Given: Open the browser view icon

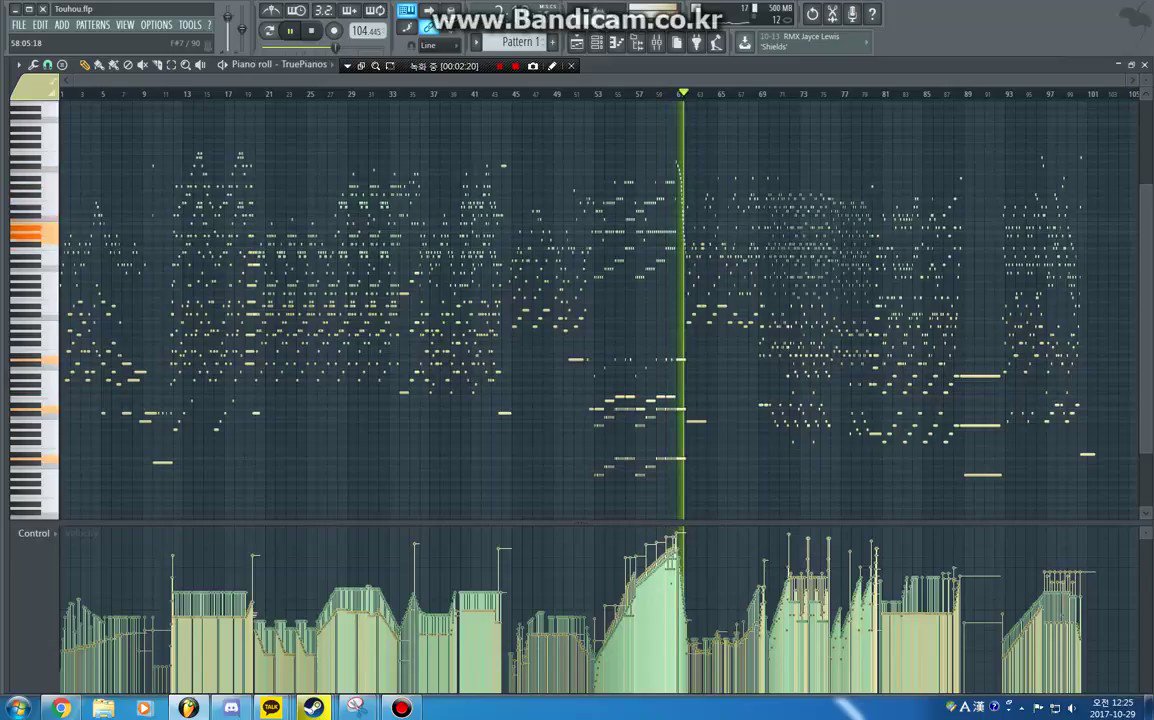Looking at the screenshot, I should click(637, 43).
